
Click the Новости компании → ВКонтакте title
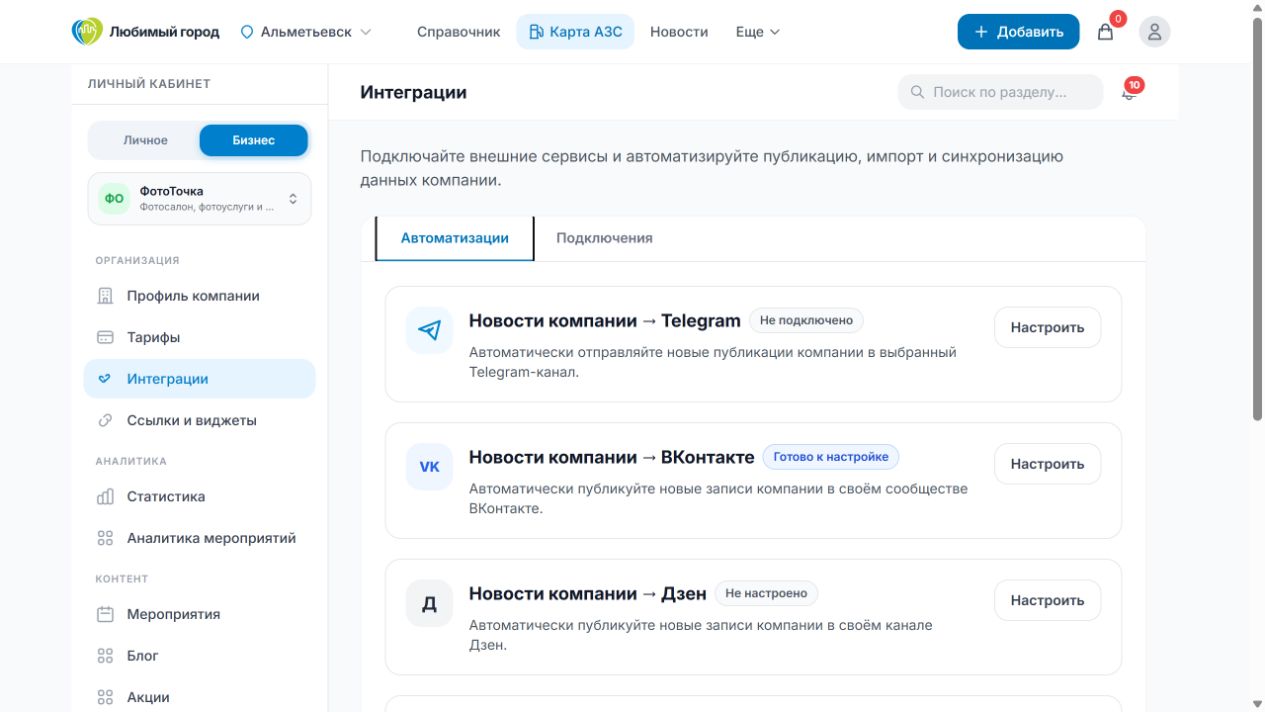611,457
